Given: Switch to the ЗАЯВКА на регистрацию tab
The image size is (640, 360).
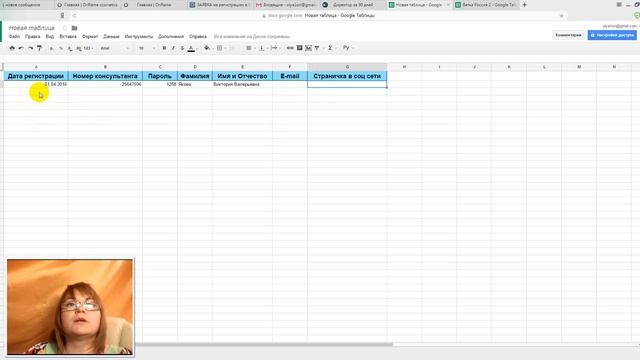Looking at the screenshot, I should (220, 5).
